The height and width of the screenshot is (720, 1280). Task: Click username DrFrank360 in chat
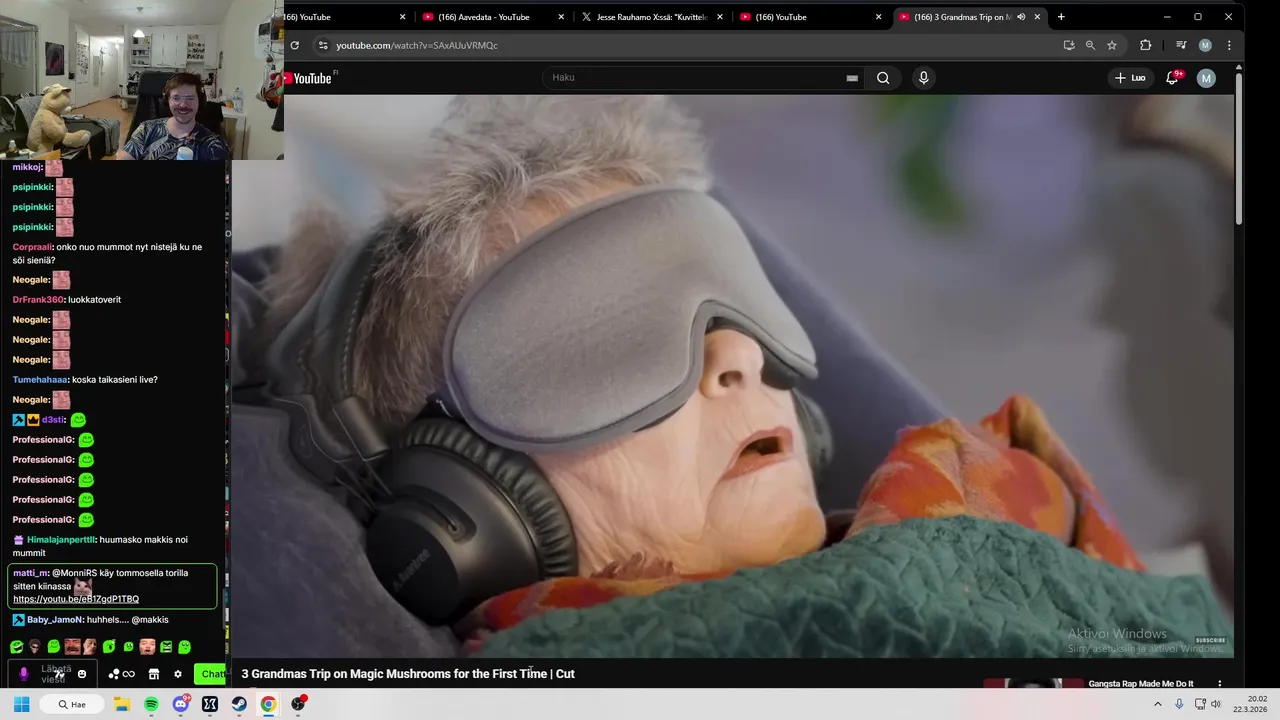tap(38, 300)
